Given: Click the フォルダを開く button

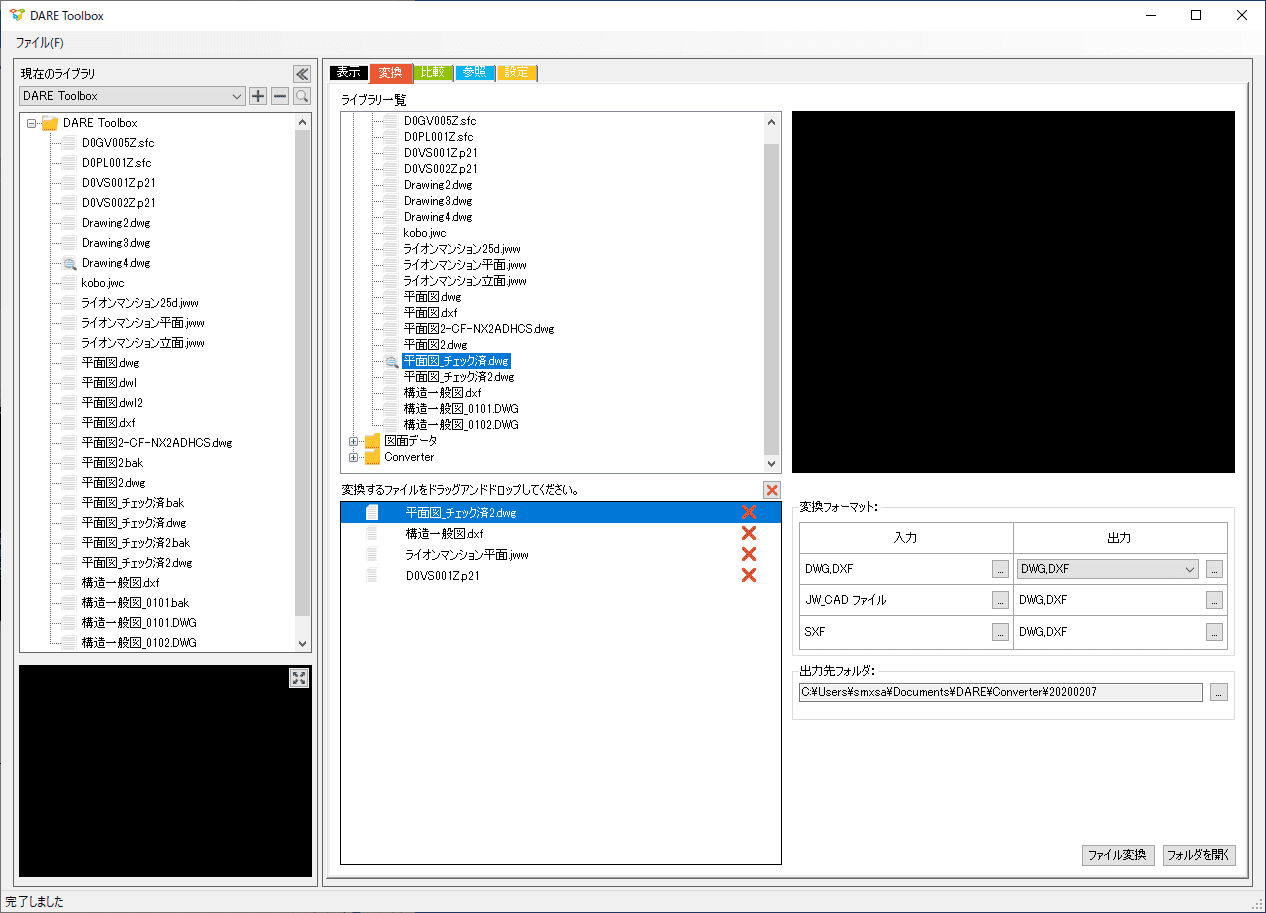Looking at the screenshot, I should tap(1199, 856).
